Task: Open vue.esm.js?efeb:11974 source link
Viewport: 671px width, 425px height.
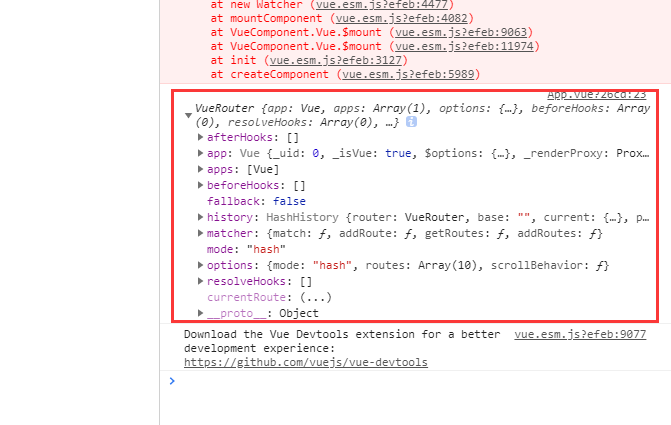Action: coord(464,46)
